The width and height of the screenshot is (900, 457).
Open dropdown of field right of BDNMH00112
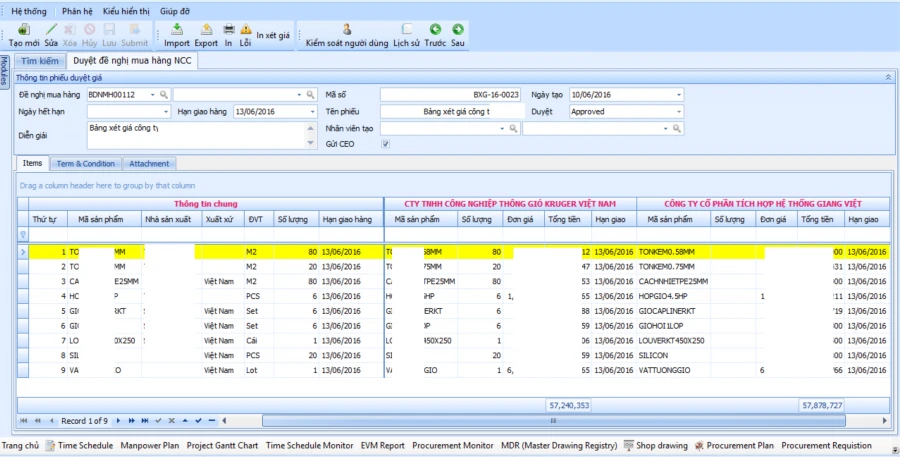[x=299, y=95]
